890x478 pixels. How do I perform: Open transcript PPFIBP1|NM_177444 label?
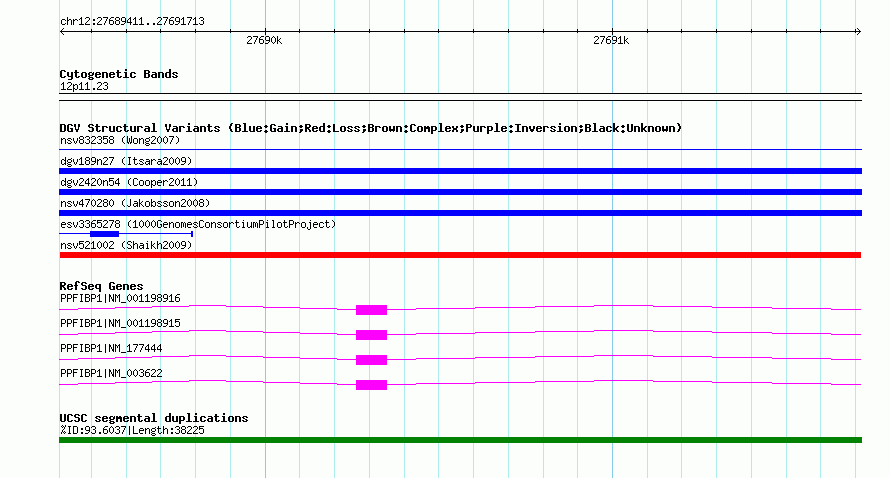coord(111,349)
